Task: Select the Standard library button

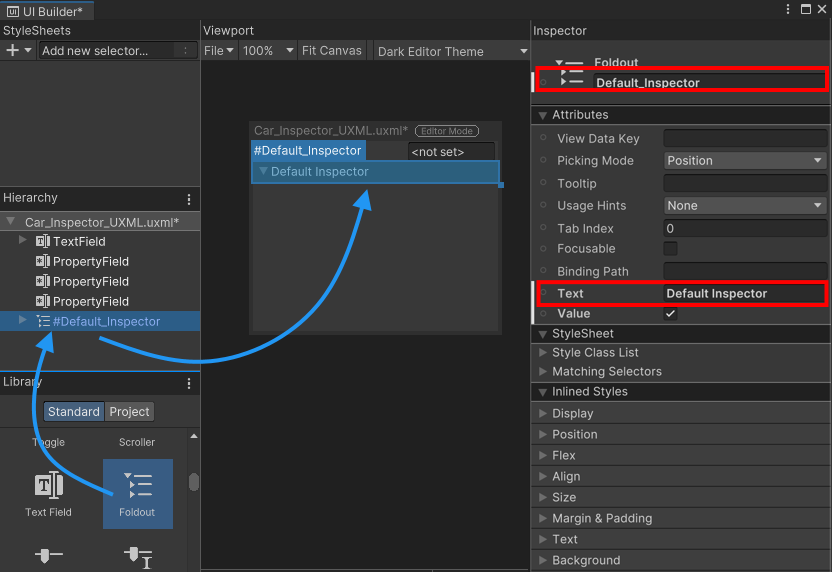Action: pos(73,411)
